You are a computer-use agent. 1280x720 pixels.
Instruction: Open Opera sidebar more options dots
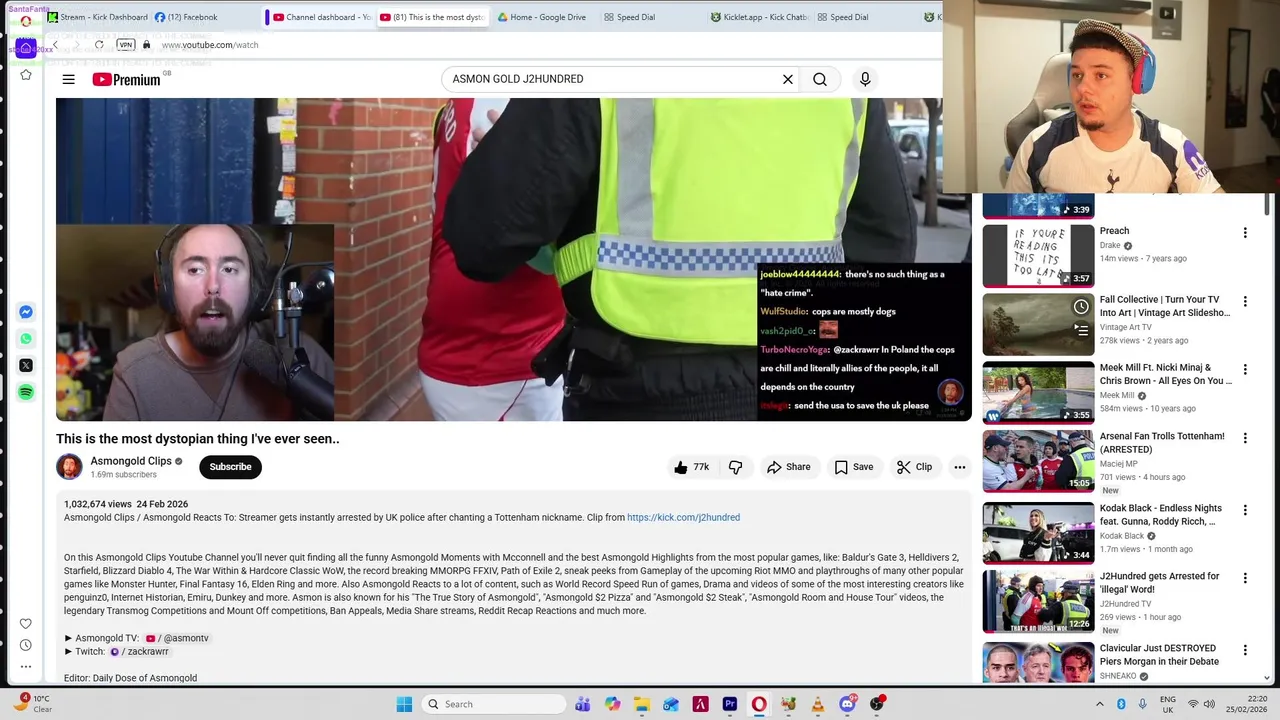click(x=26, y=667)
